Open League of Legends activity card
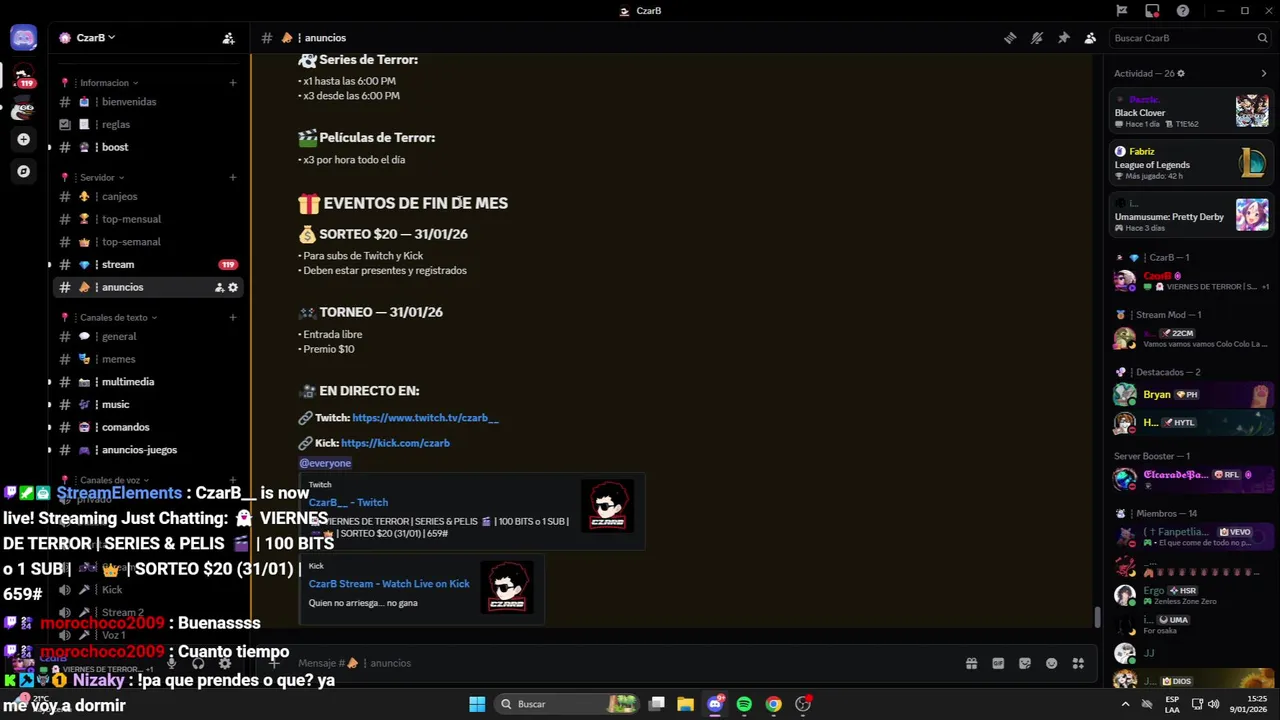 click(1190, 163)
